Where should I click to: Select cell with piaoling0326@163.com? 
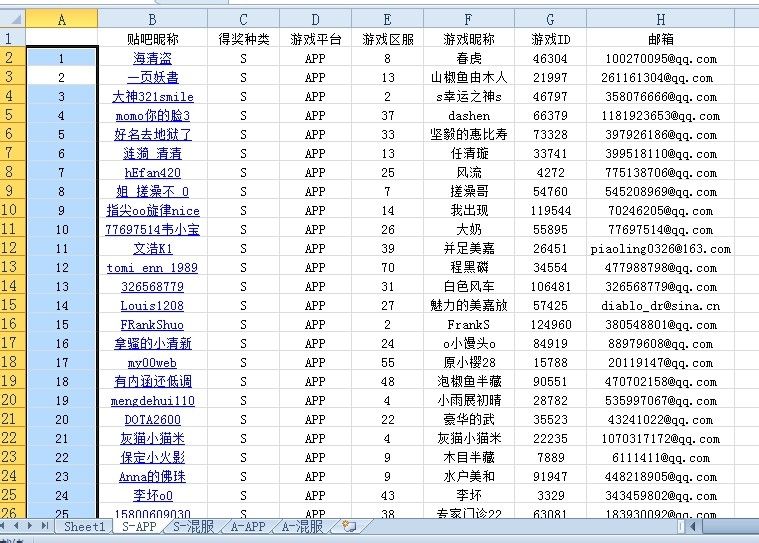click(x=661, y=248)
